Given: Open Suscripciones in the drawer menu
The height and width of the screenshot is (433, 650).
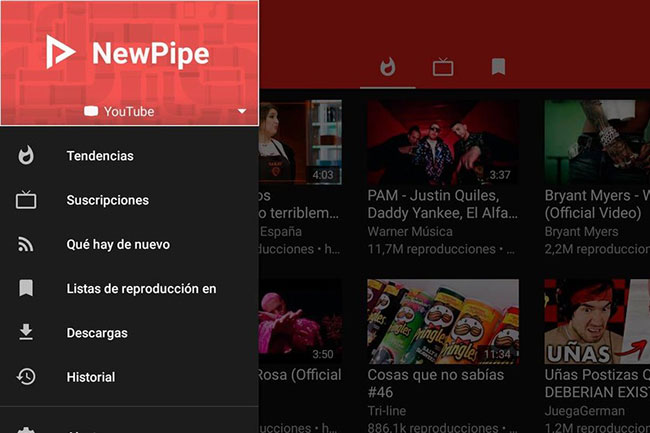Looking at the screenshot, I should point(129,200).
